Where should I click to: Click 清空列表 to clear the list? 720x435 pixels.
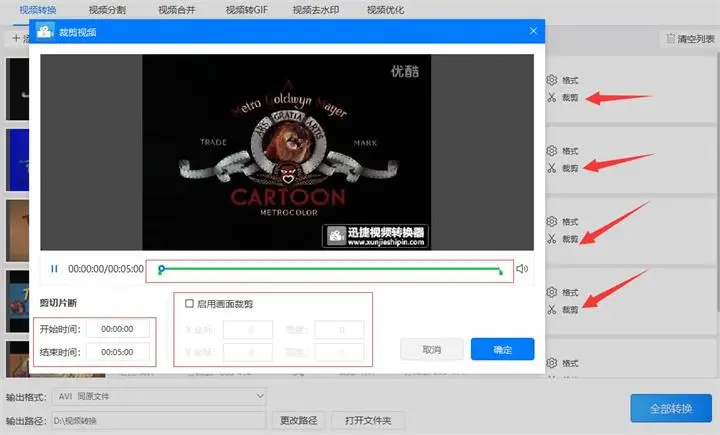(x=691, y=39)
